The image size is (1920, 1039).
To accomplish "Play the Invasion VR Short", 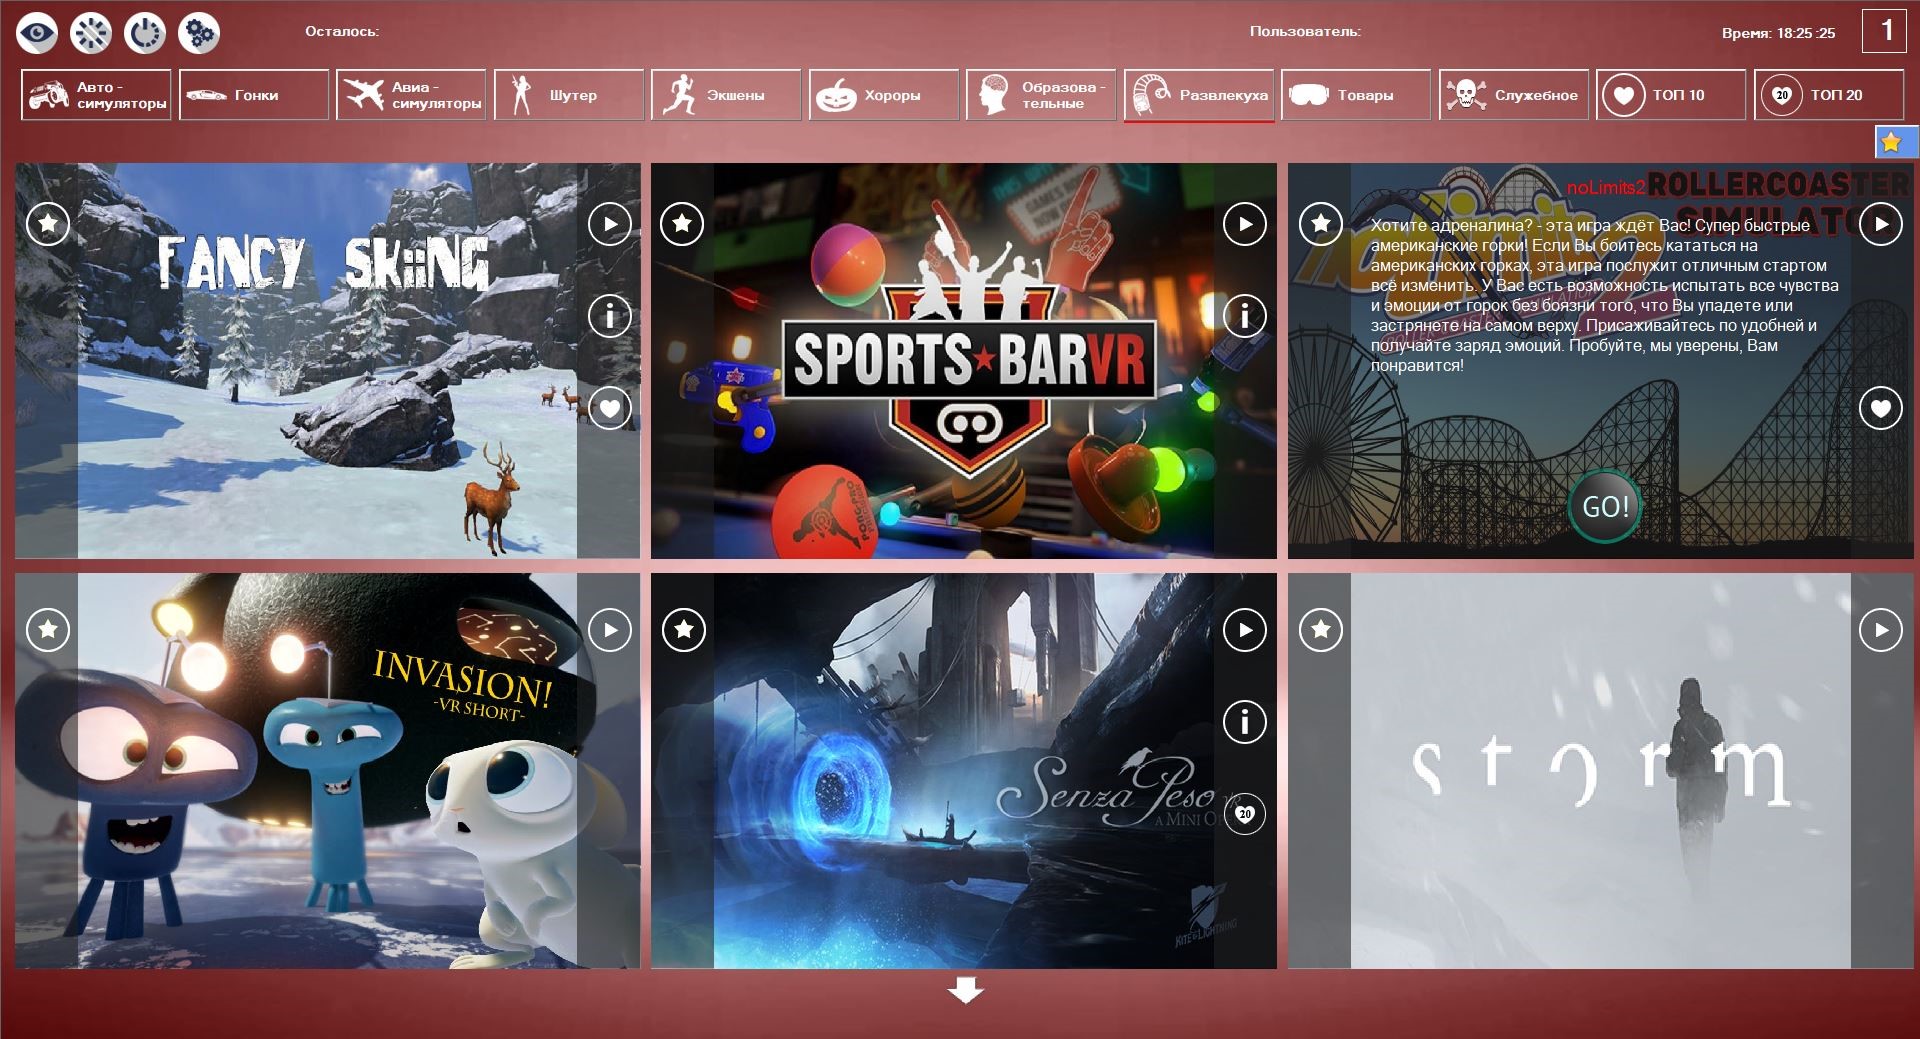I will point(610,630).
